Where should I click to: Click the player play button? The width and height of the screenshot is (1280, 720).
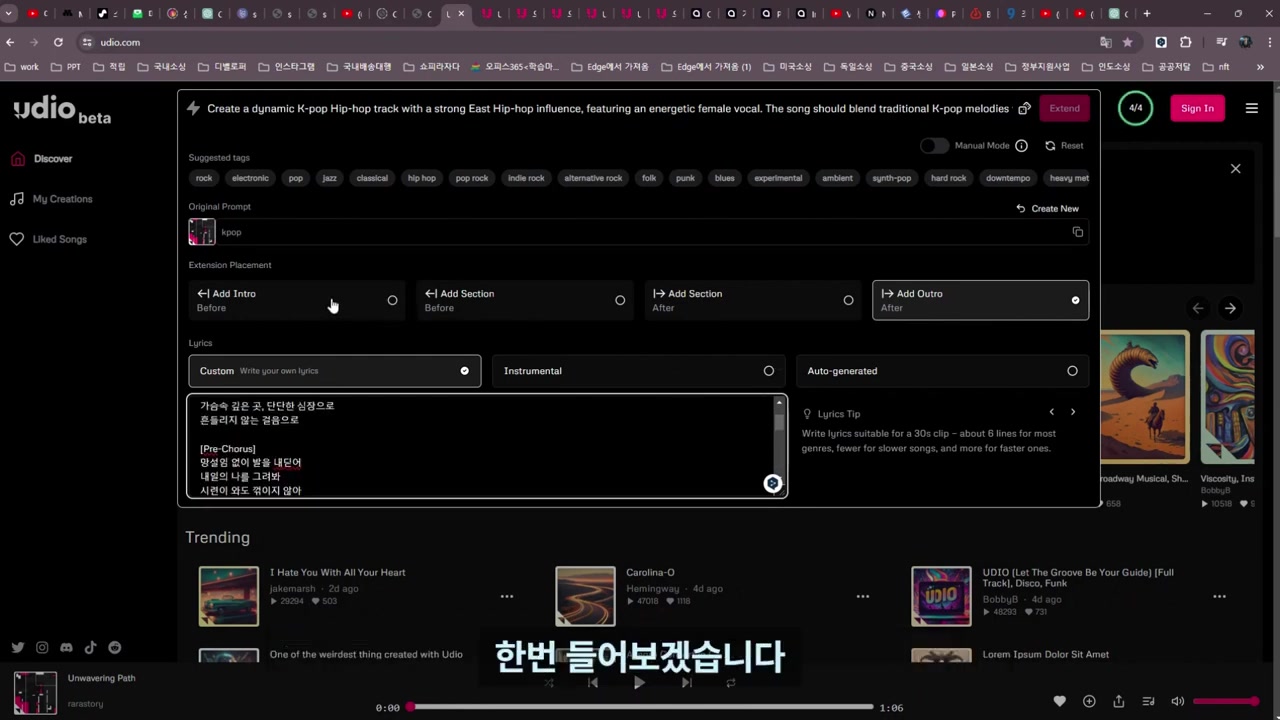coord(639,683)
